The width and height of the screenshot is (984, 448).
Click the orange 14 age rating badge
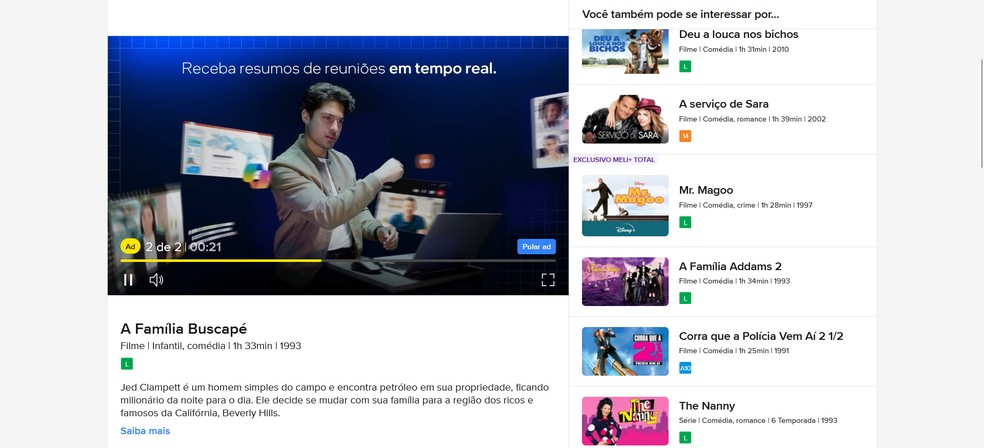pyautogui.click(x=685, y=136)
